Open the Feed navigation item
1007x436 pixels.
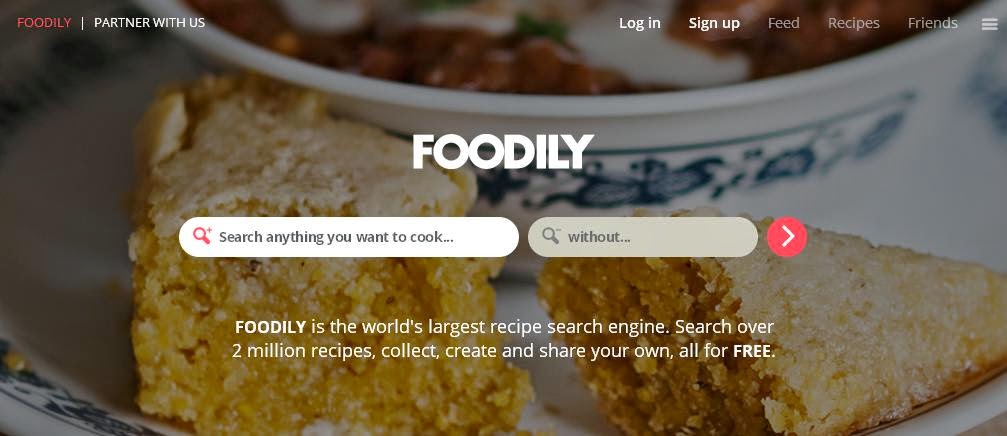click(x=784, y=23)
